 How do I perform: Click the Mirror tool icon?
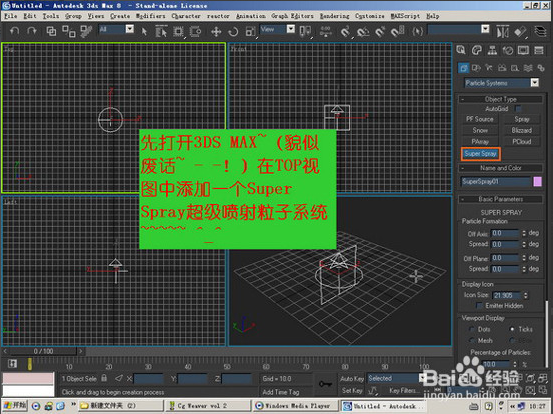pos(503,32)
